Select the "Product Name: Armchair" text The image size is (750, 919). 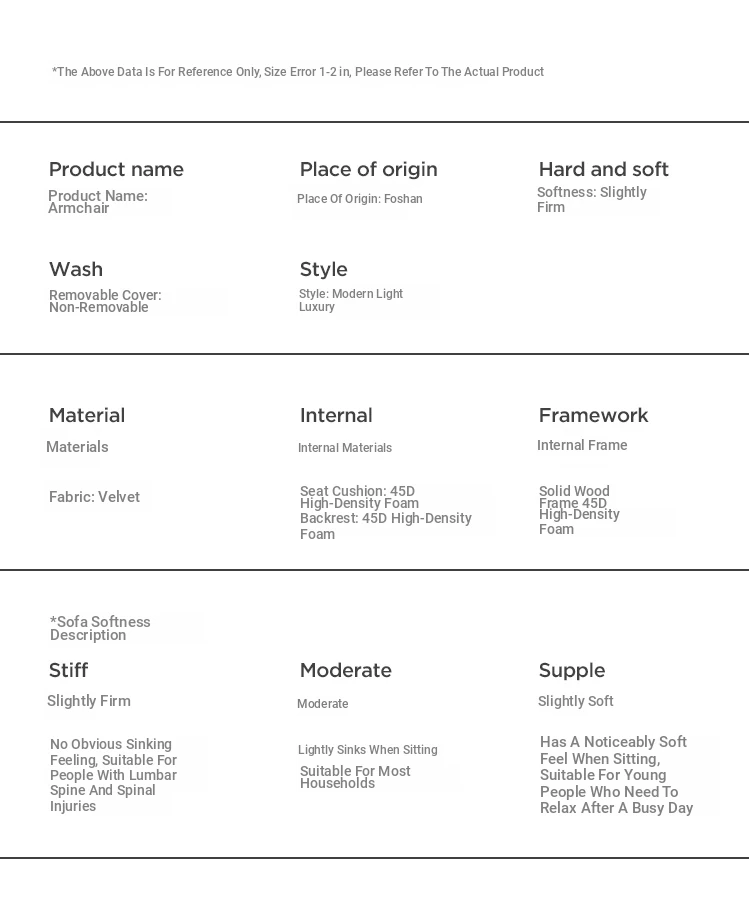98,202
